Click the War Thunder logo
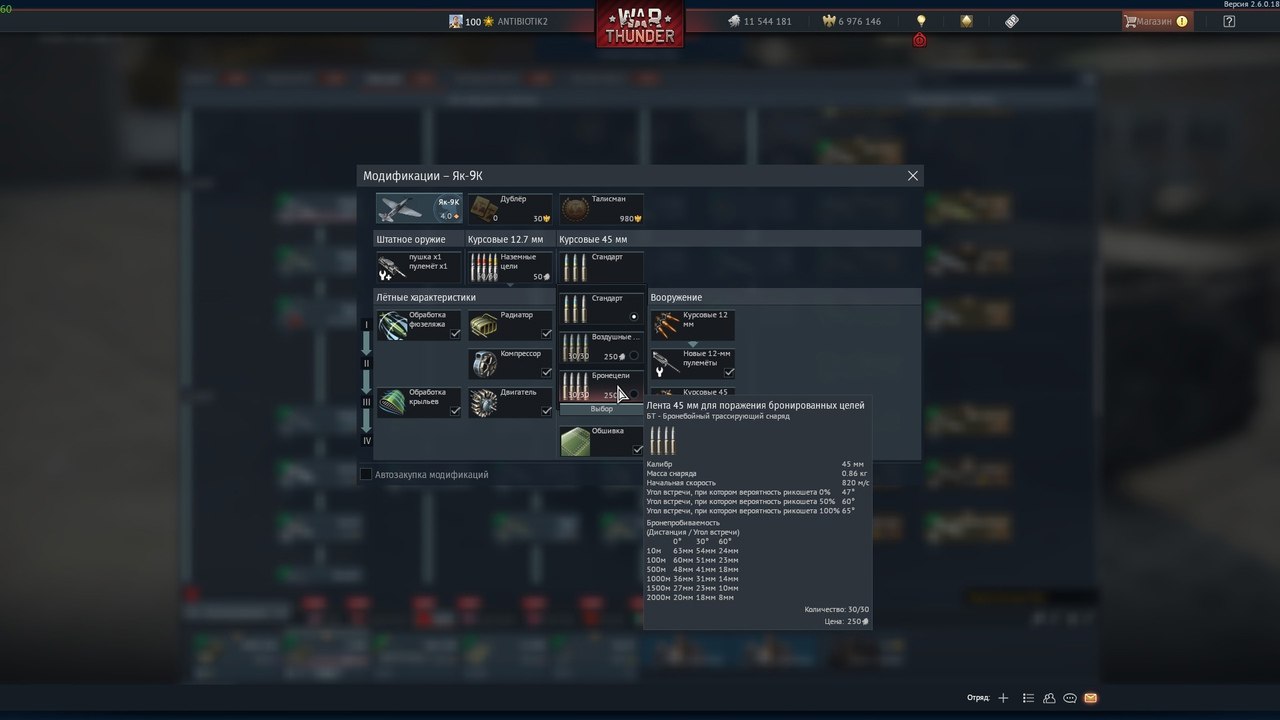The width and height of the screenshot is (1280, 720). (640, 24)
